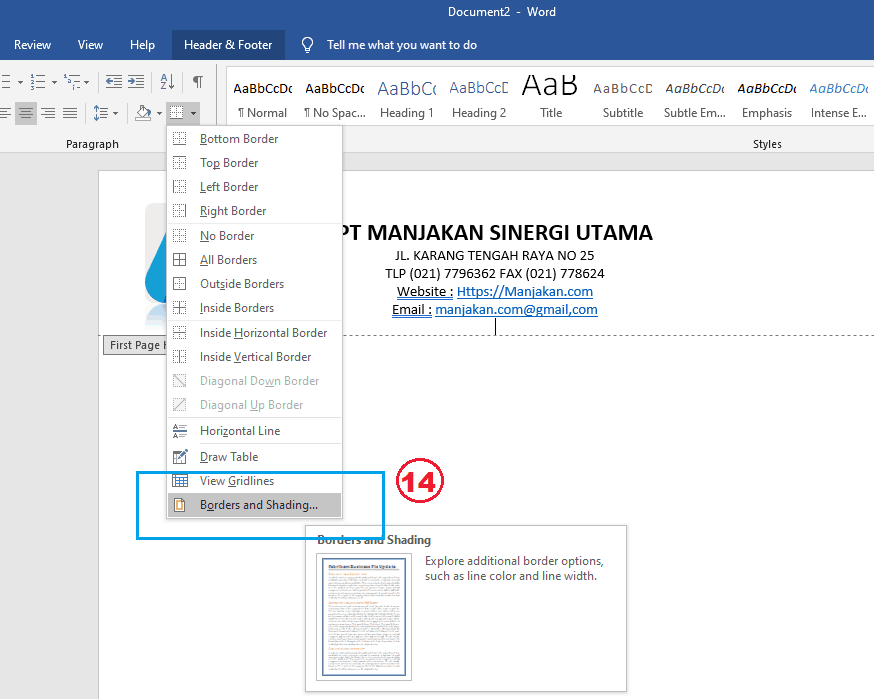
Task: Click the Decrease Indent icon
Action: click(x=114, y=82)
